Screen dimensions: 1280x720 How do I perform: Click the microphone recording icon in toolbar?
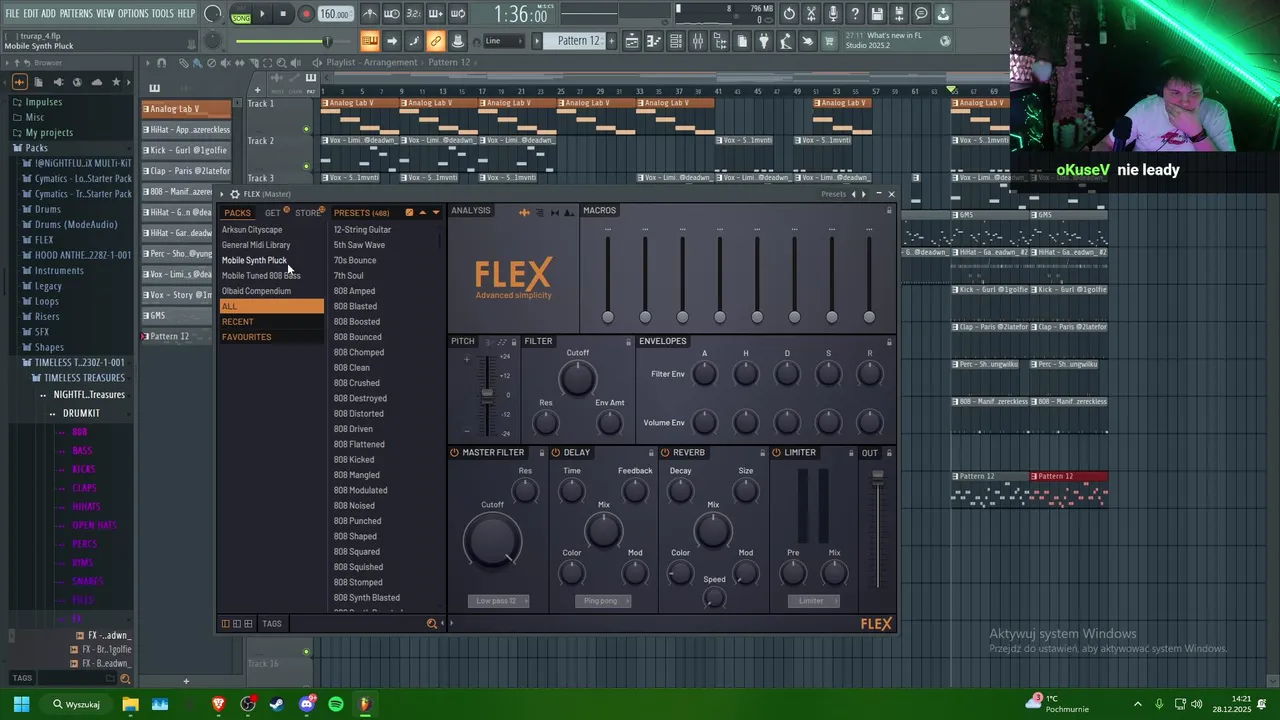point(833,14)
